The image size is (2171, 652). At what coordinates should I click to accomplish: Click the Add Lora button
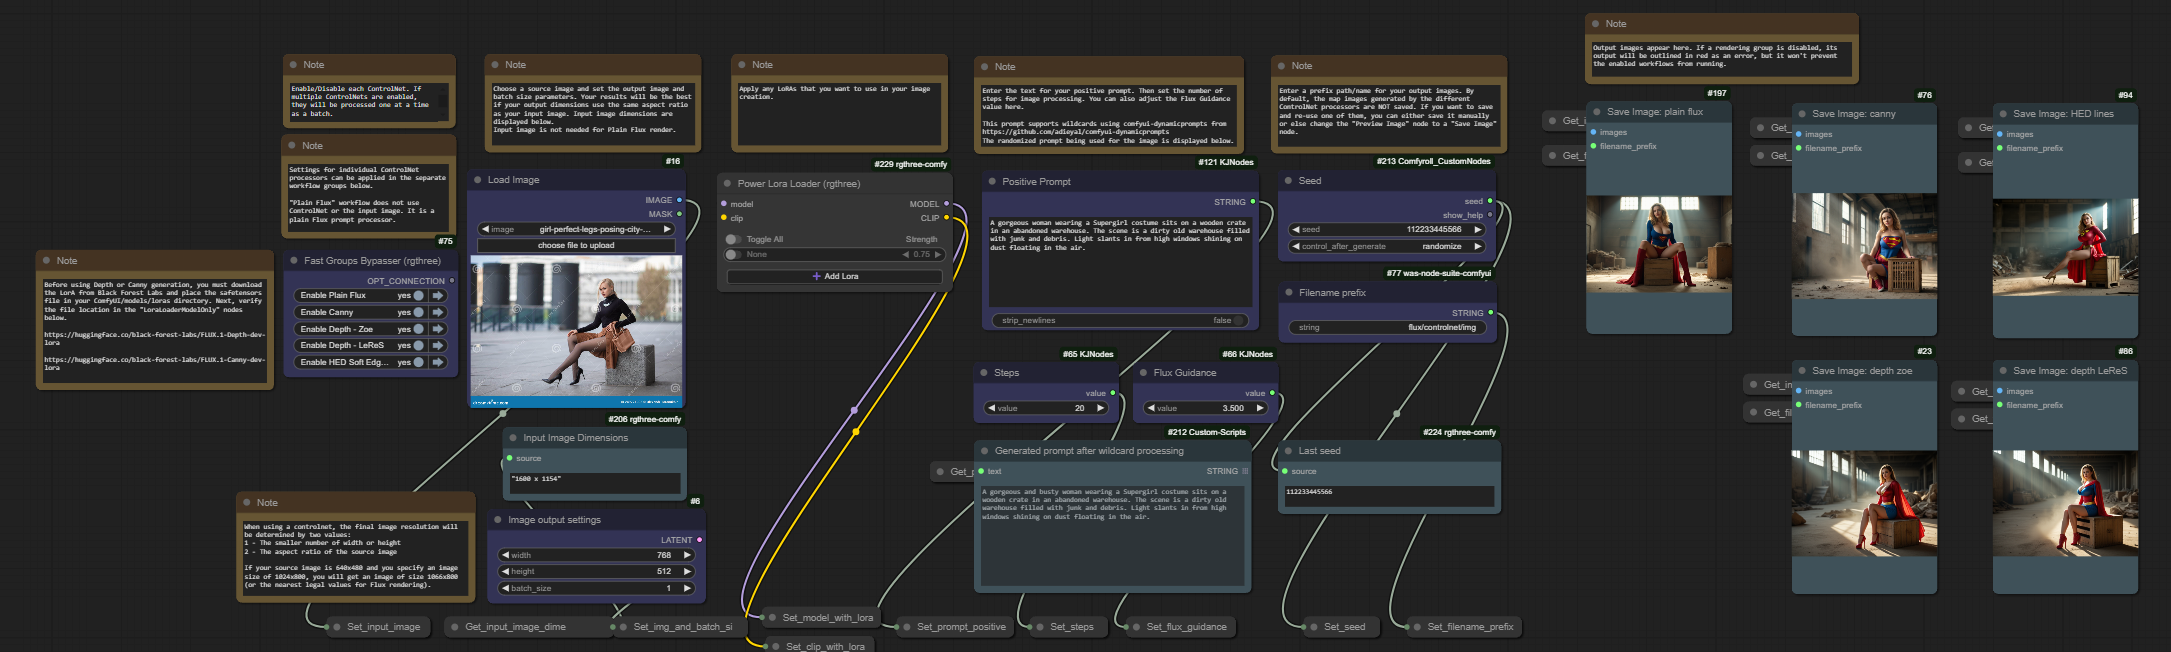[835, 276]
